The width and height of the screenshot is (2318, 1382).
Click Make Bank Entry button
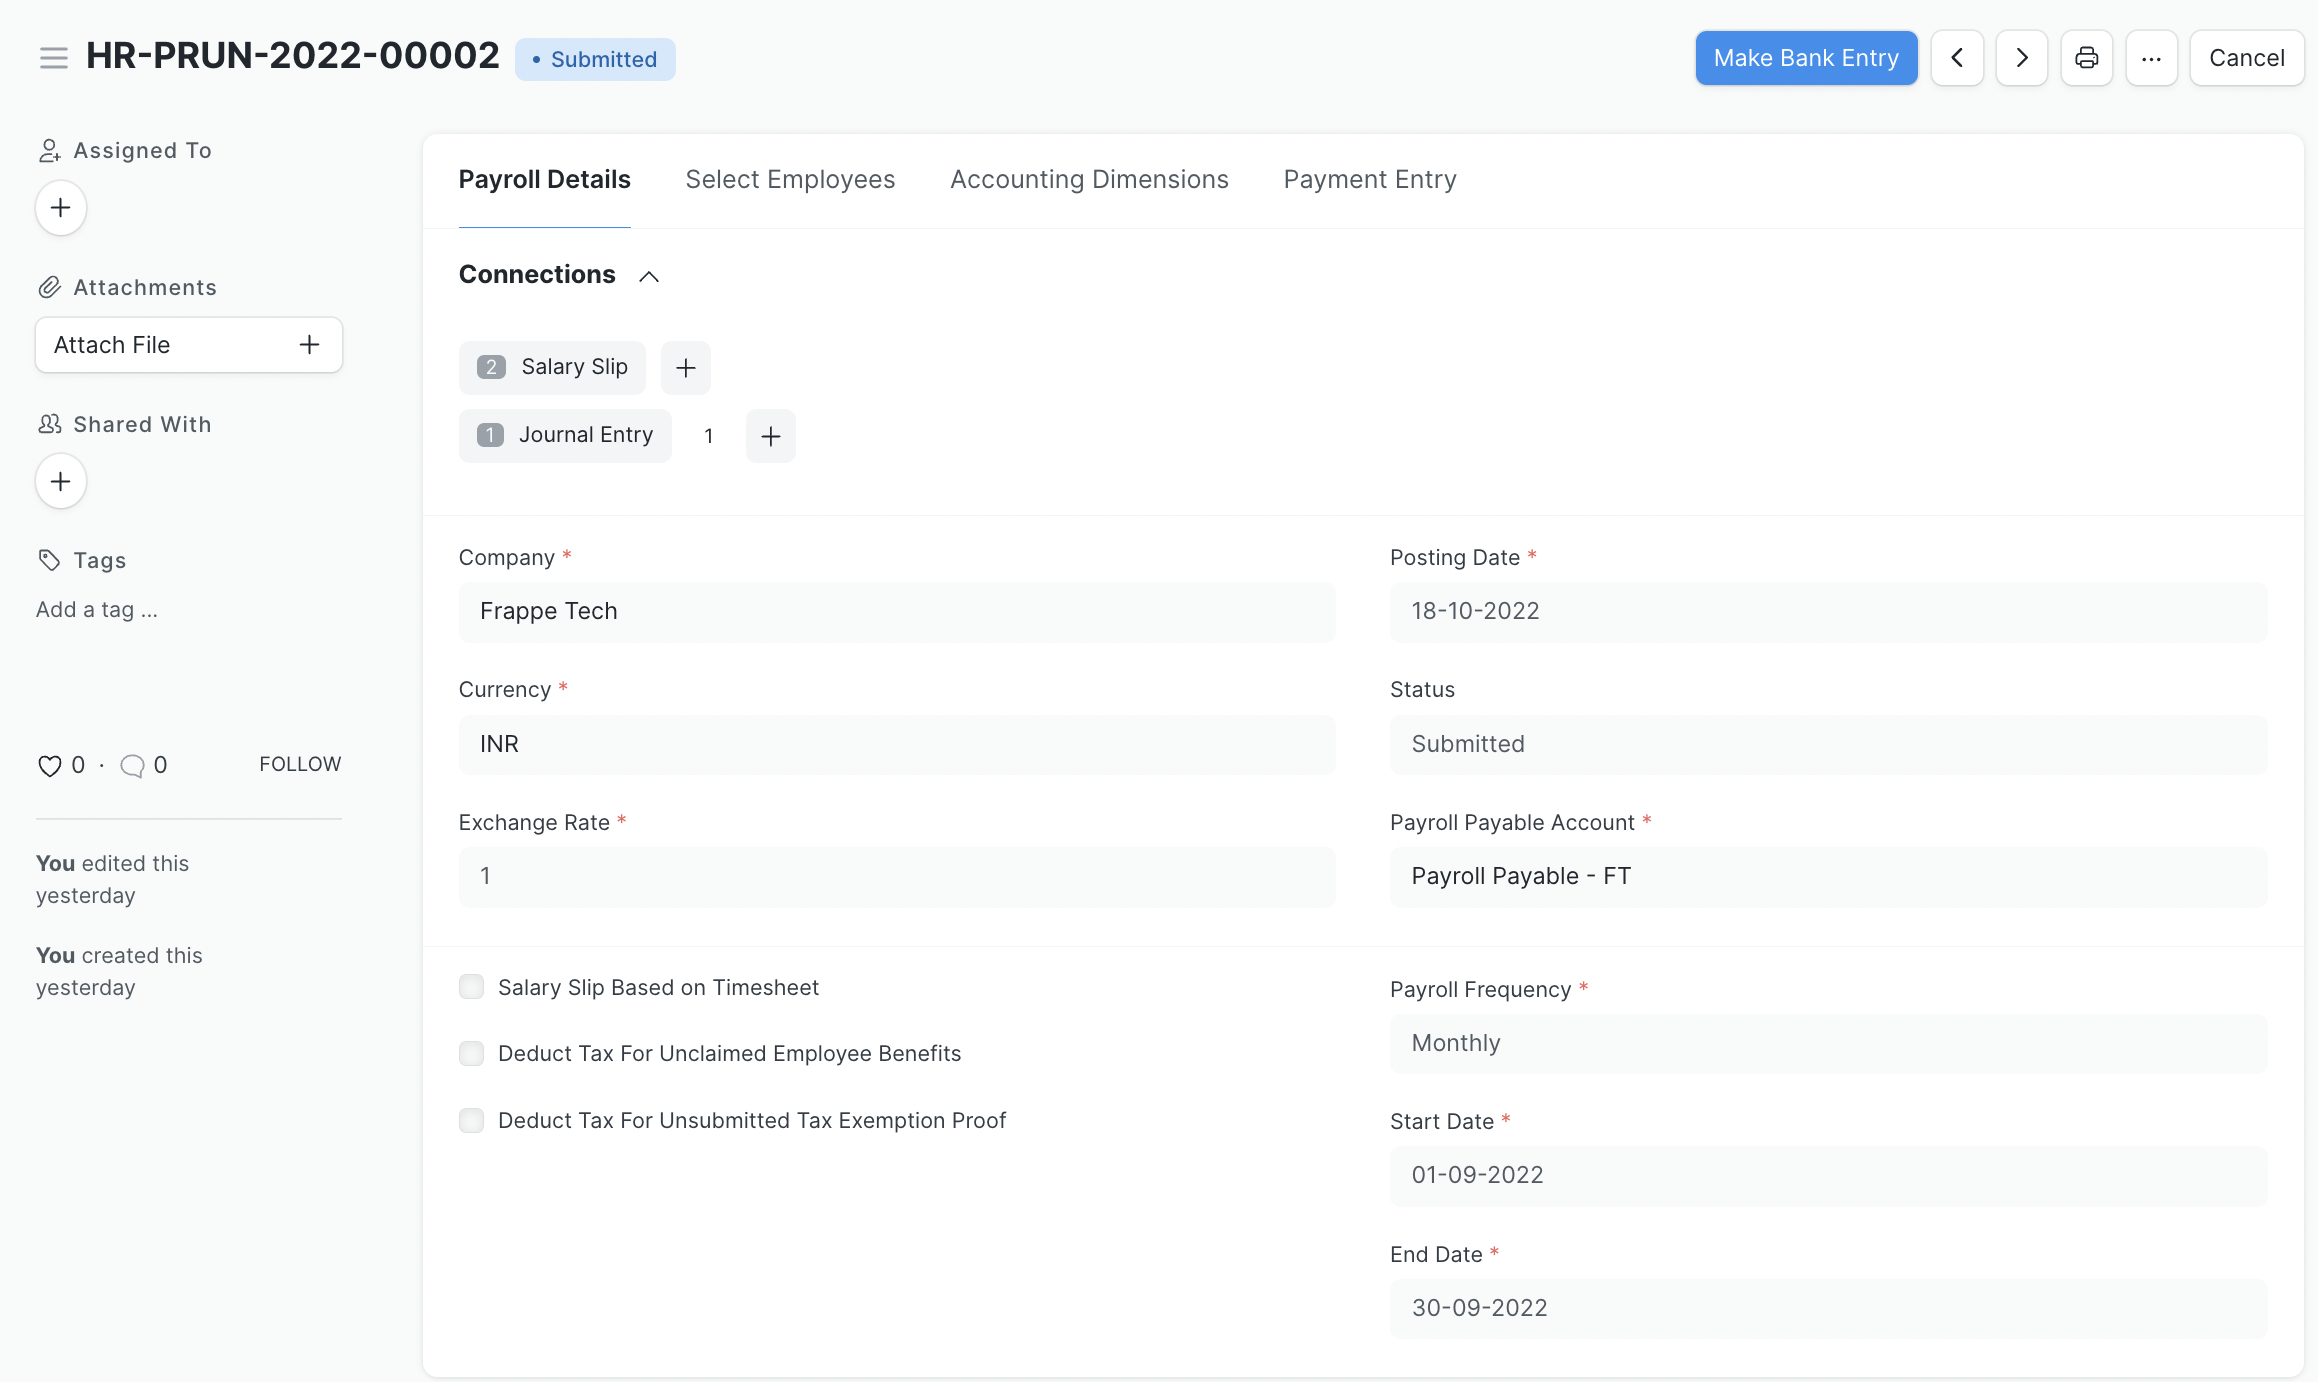(x=1806, y=58)
